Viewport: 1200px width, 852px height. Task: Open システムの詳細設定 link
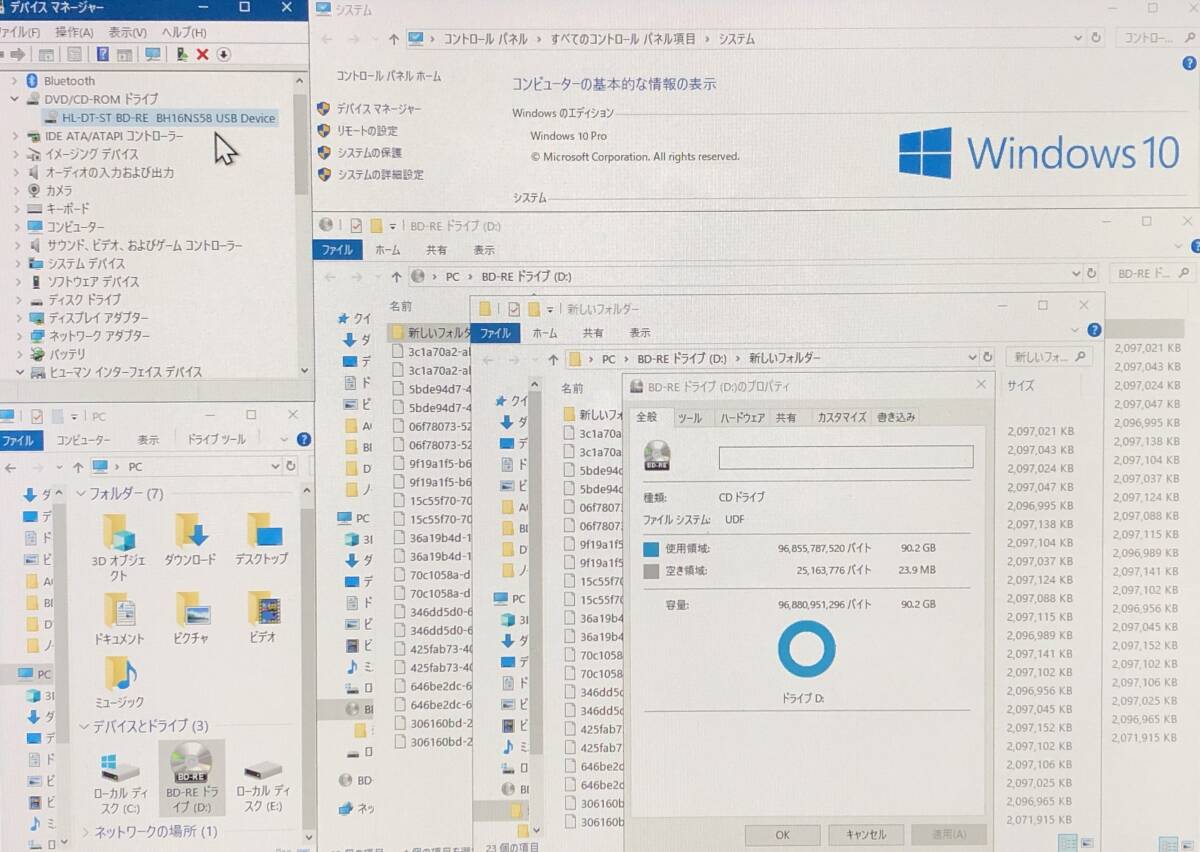click(380, 175)
